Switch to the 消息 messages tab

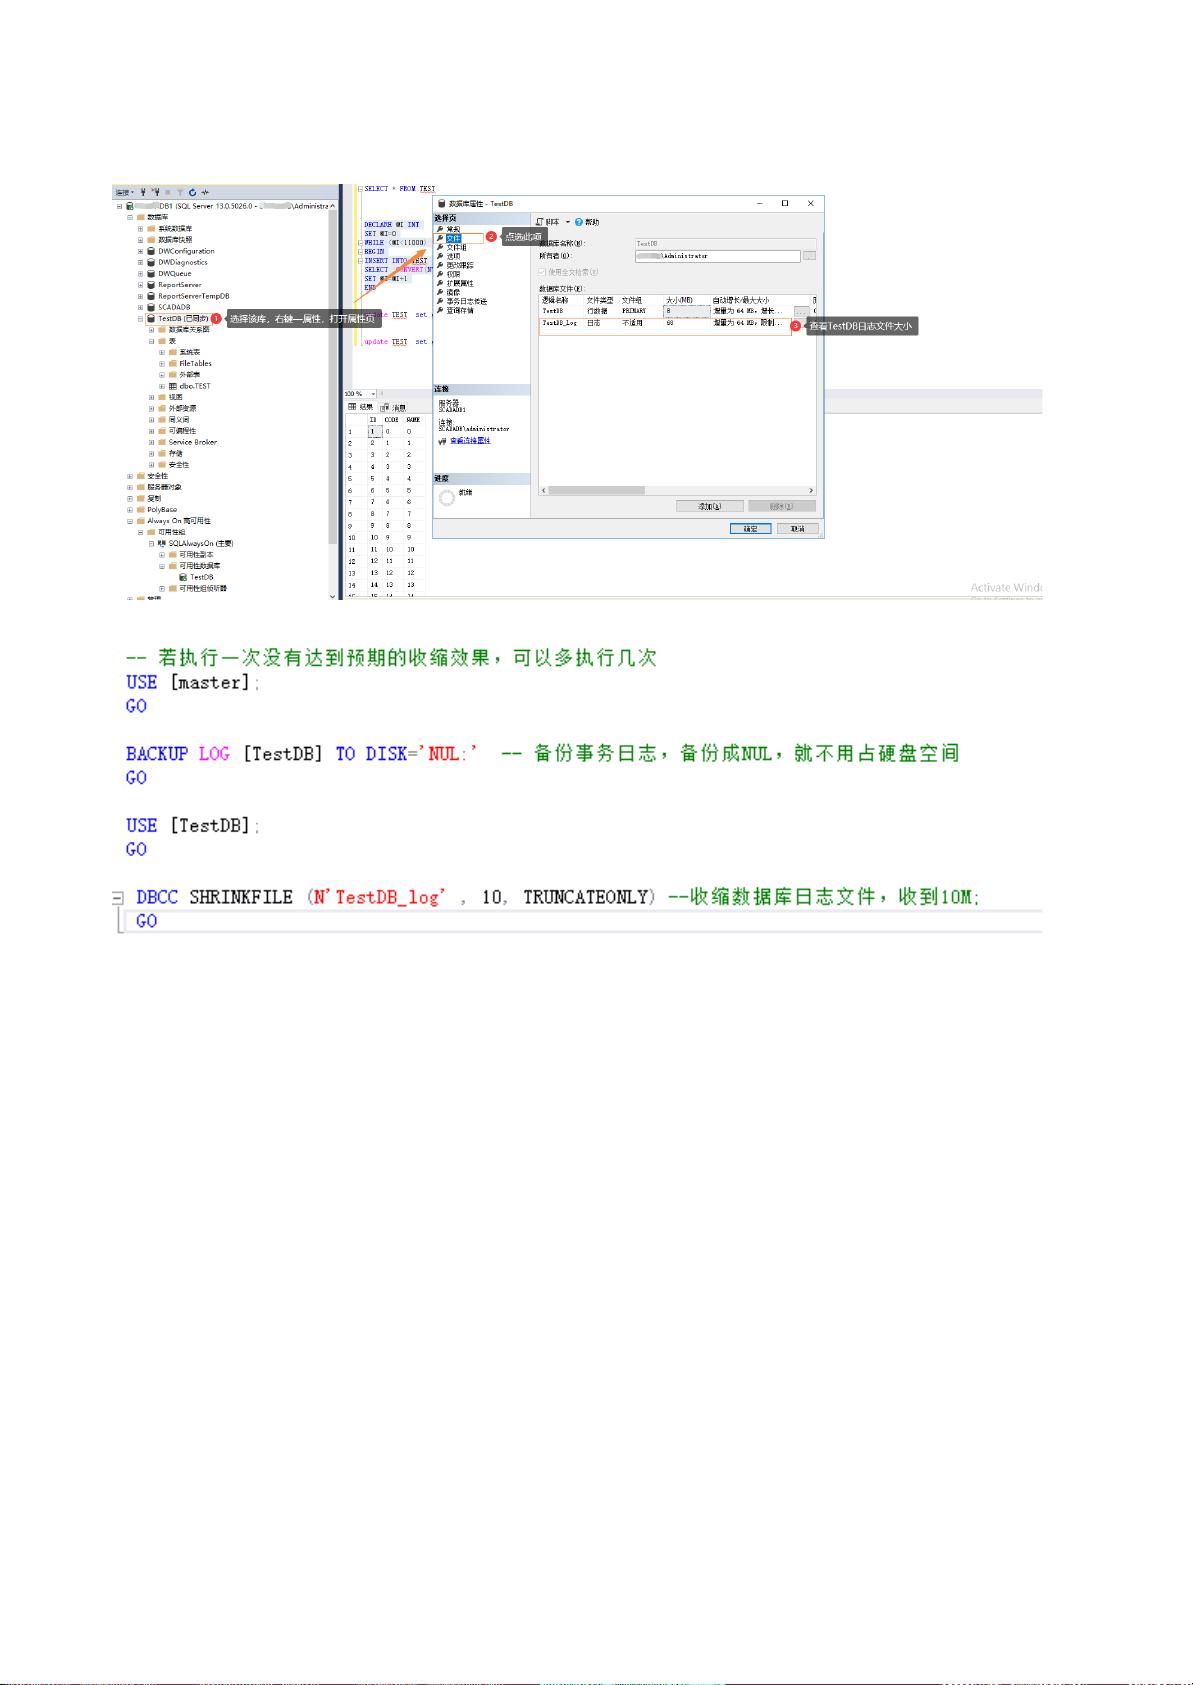tap(397, 407)
